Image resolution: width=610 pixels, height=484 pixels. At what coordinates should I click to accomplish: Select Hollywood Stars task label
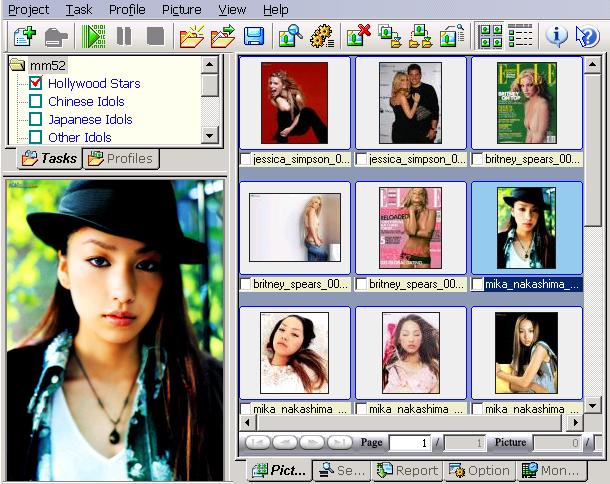click(x=94, y=83)
